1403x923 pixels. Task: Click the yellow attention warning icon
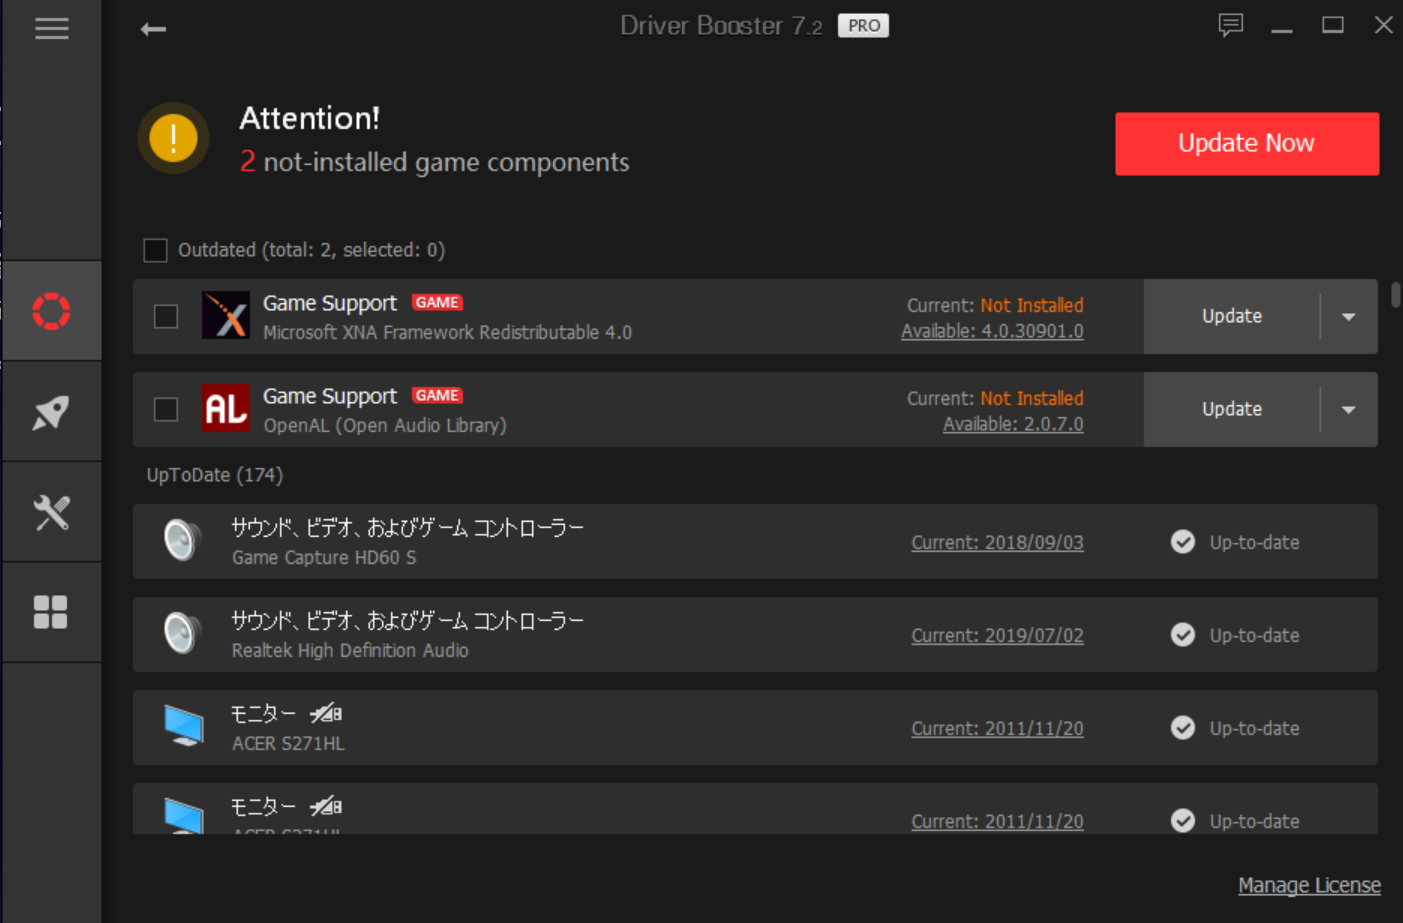[x=173, y=138]
